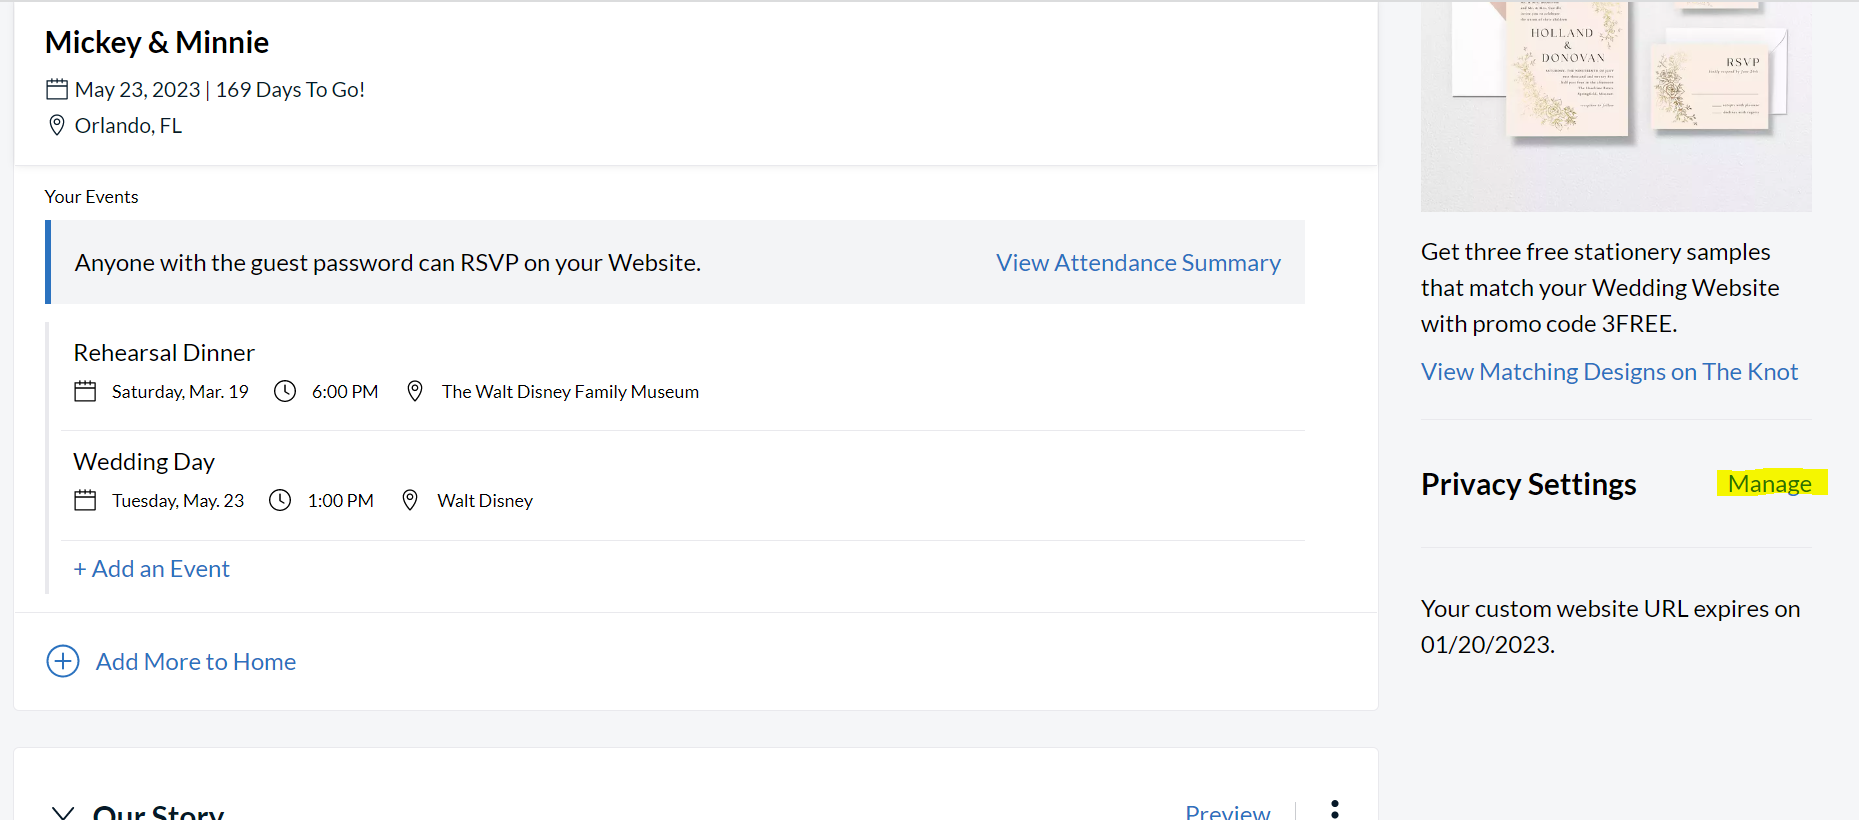This screenshot has width=1859, height=820.
Task: View Matching Designs on The Knot
Action: point(1609,372)
